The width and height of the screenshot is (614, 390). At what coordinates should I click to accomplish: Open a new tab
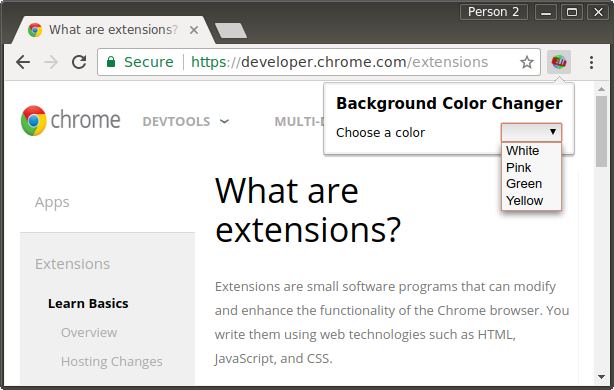(231, 31)
